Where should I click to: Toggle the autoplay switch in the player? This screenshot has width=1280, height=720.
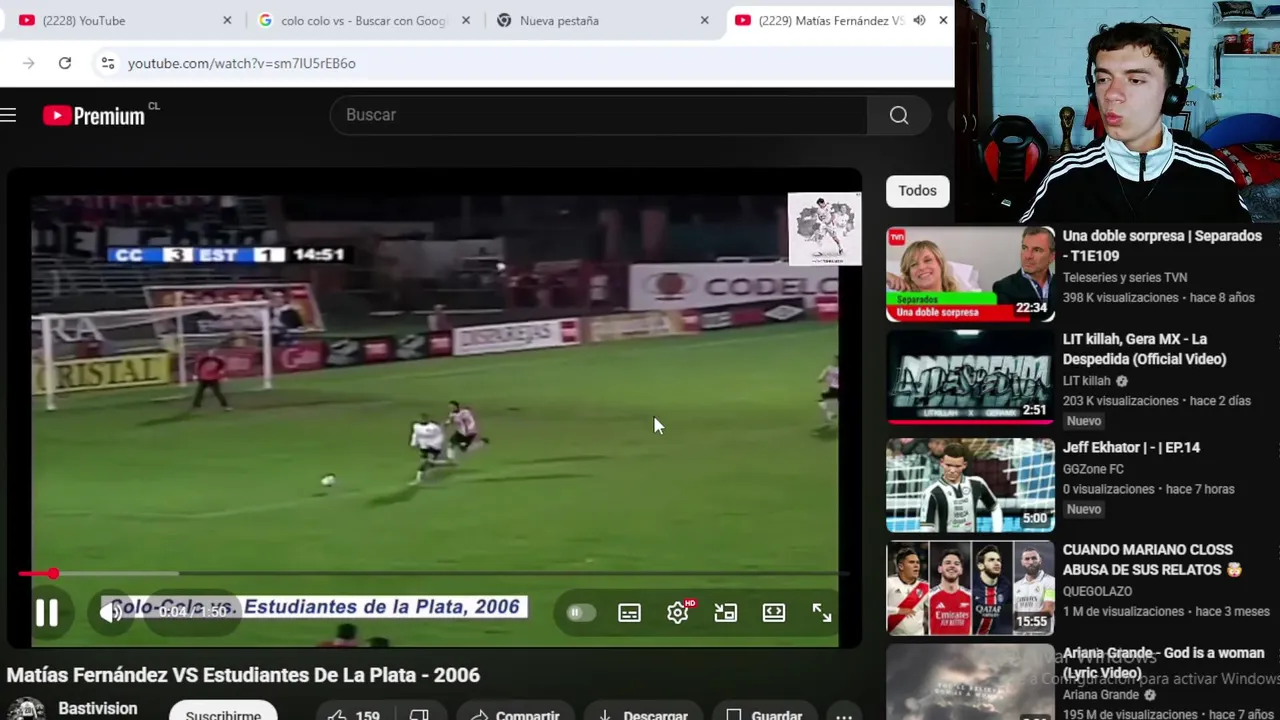coord(580,613)
